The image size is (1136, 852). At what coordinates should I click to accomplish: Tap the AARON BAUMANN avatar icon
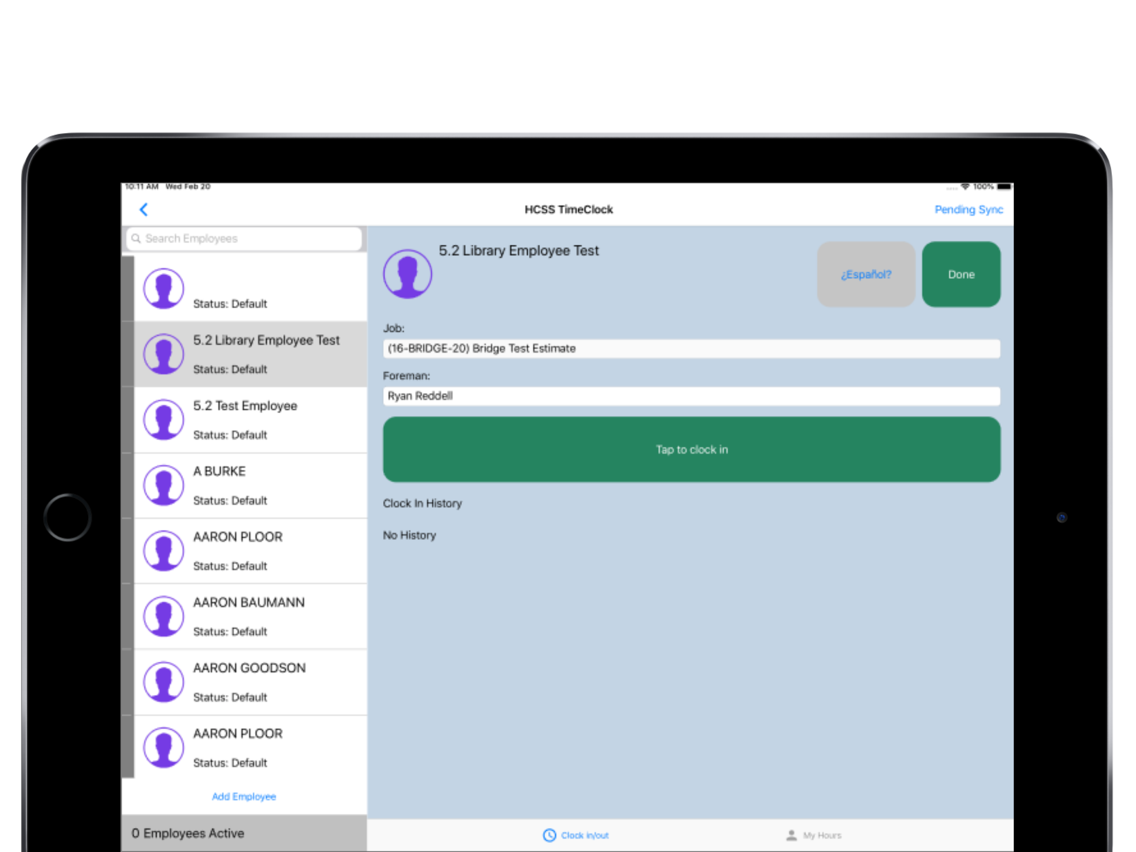pyautogui.click(x=163, y=617)
